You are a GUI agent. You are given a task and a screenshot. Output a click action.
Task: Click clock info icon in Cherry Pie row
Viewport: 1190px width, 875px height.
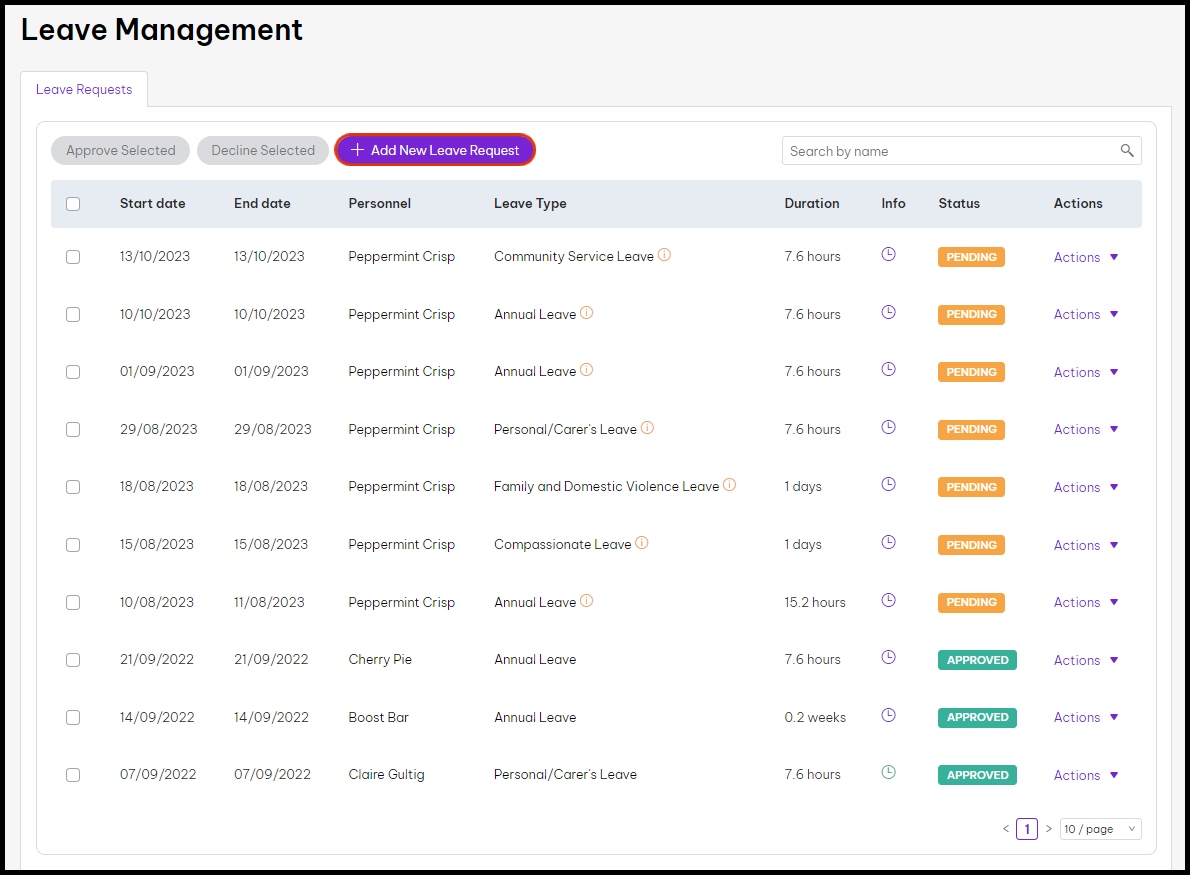pyautogui.click(x=888, y=658)
